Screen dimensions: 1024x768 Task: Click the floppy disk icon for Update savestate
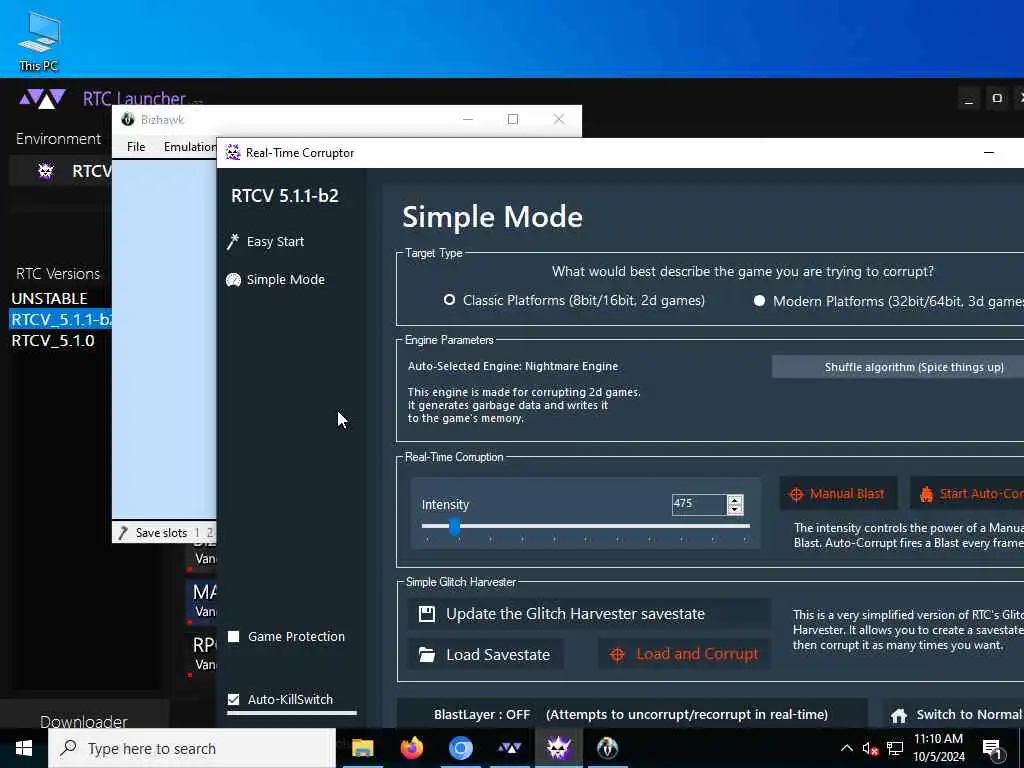coord(426,614)
